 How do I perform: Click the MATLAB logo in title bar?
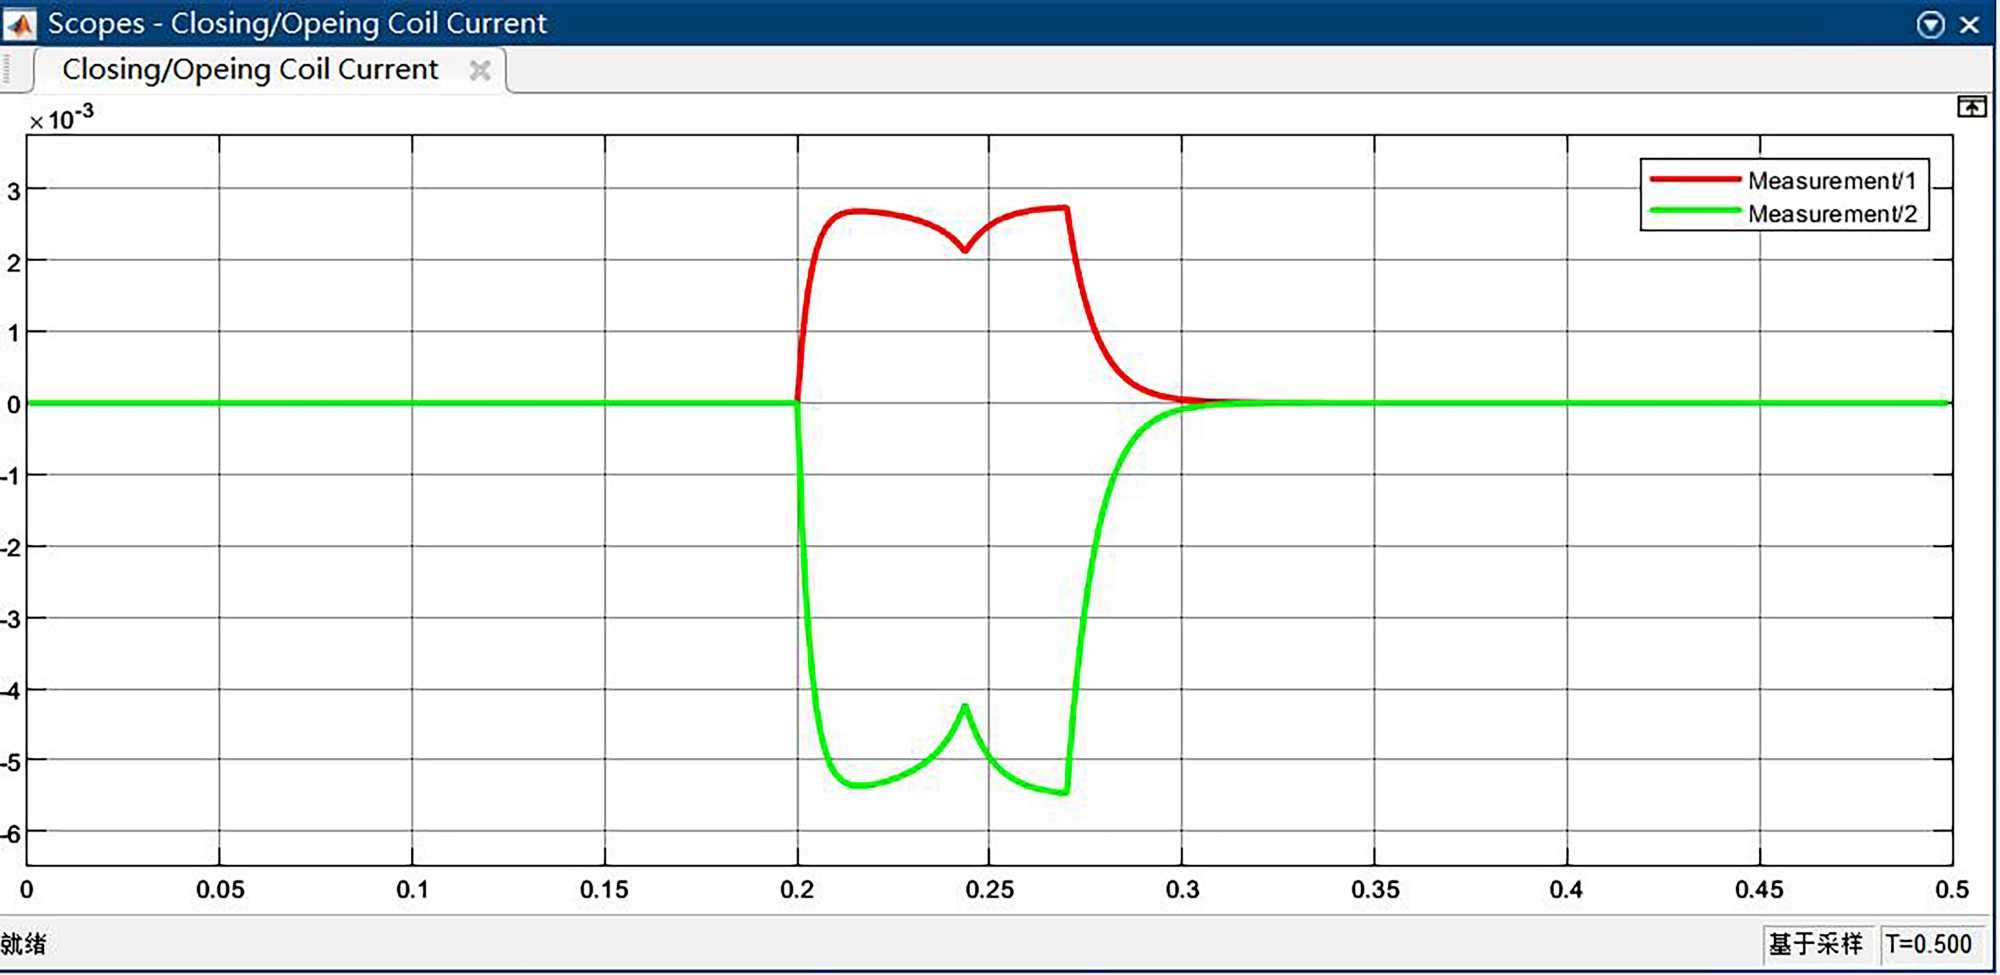[x=19, y=23]
